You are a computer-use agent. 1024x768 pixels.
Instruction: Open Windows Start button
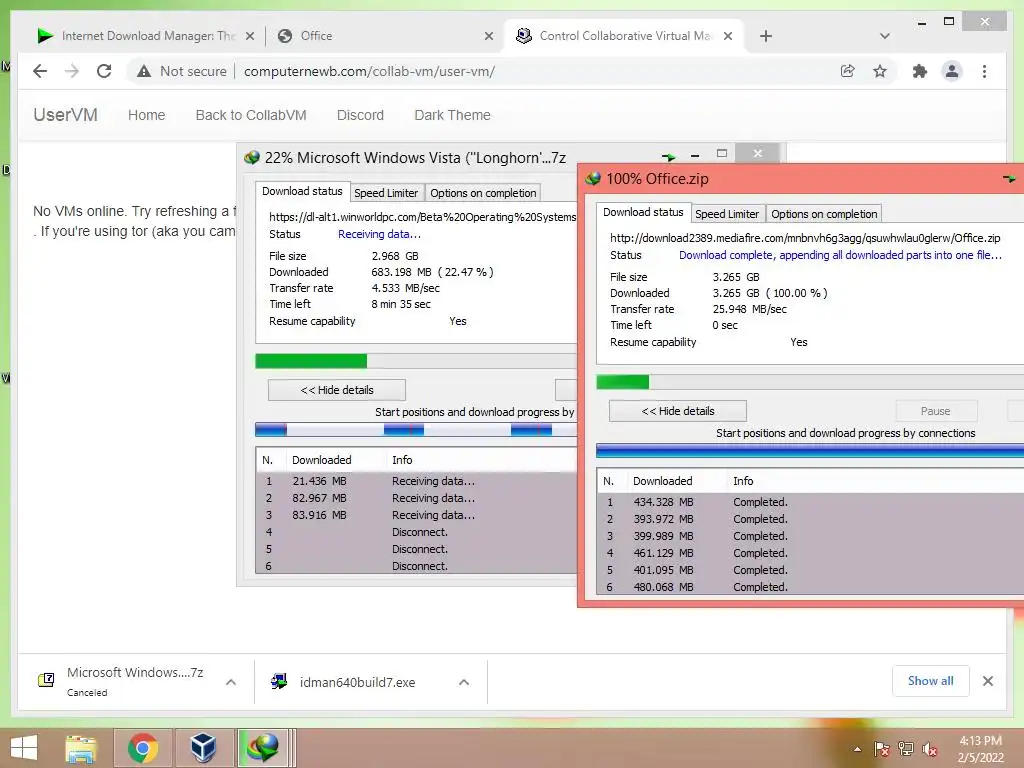point(24,748)
